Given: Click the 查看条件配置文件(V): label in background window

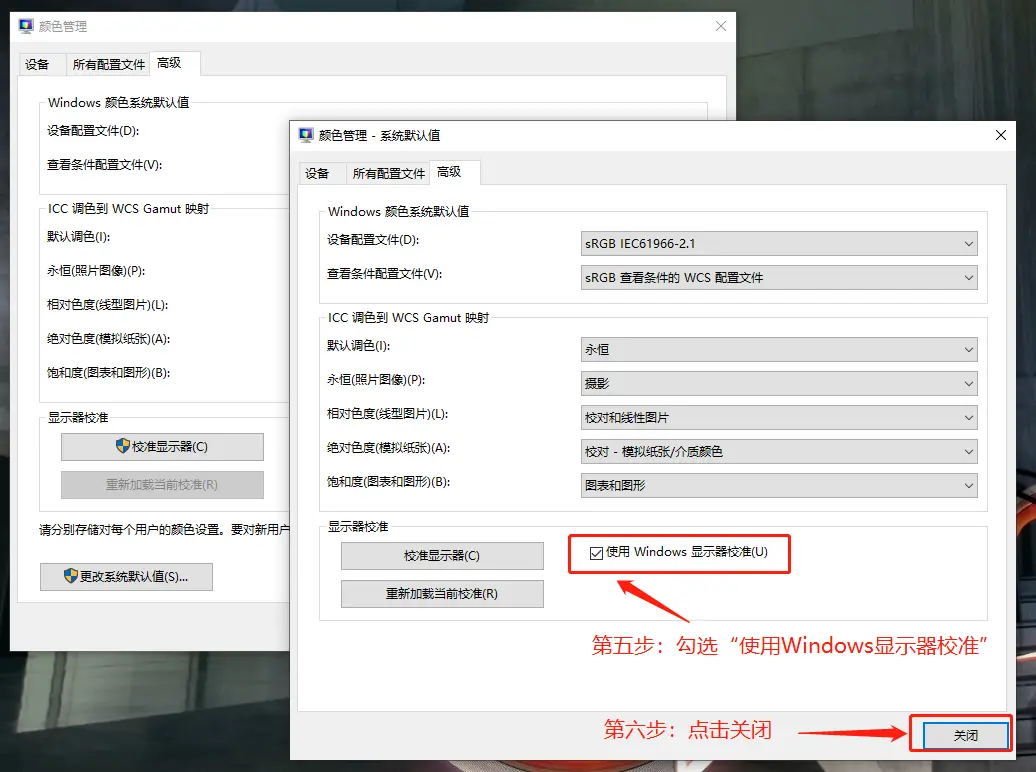Looking at the screenshot, I should tap(104, 165).
